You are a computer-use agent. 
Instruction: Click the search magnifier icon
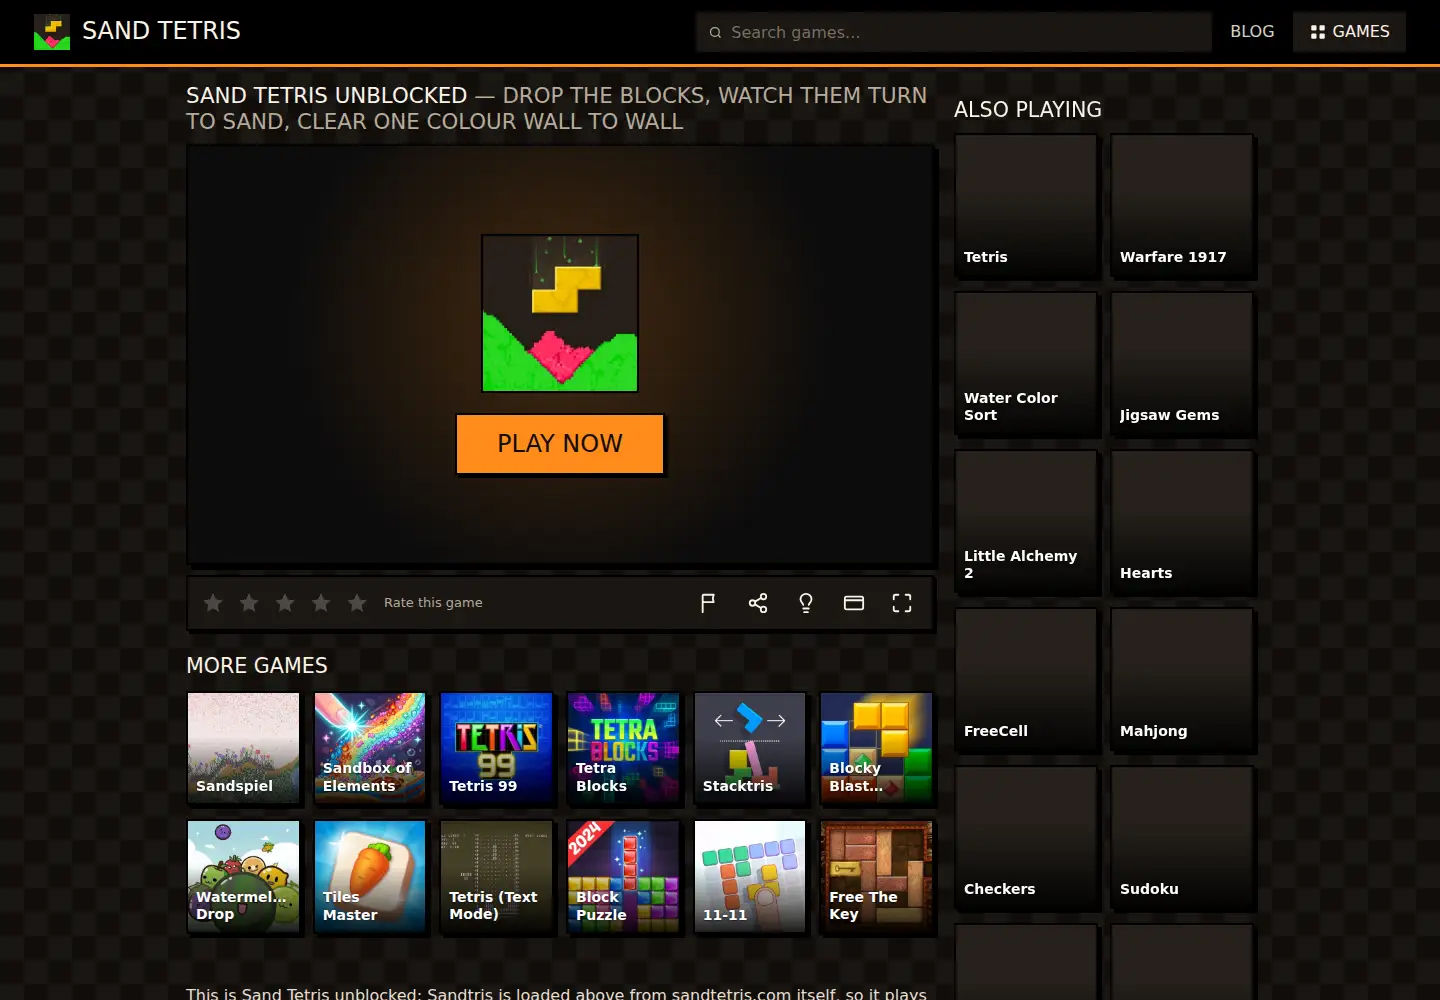(x=715, y=32)
